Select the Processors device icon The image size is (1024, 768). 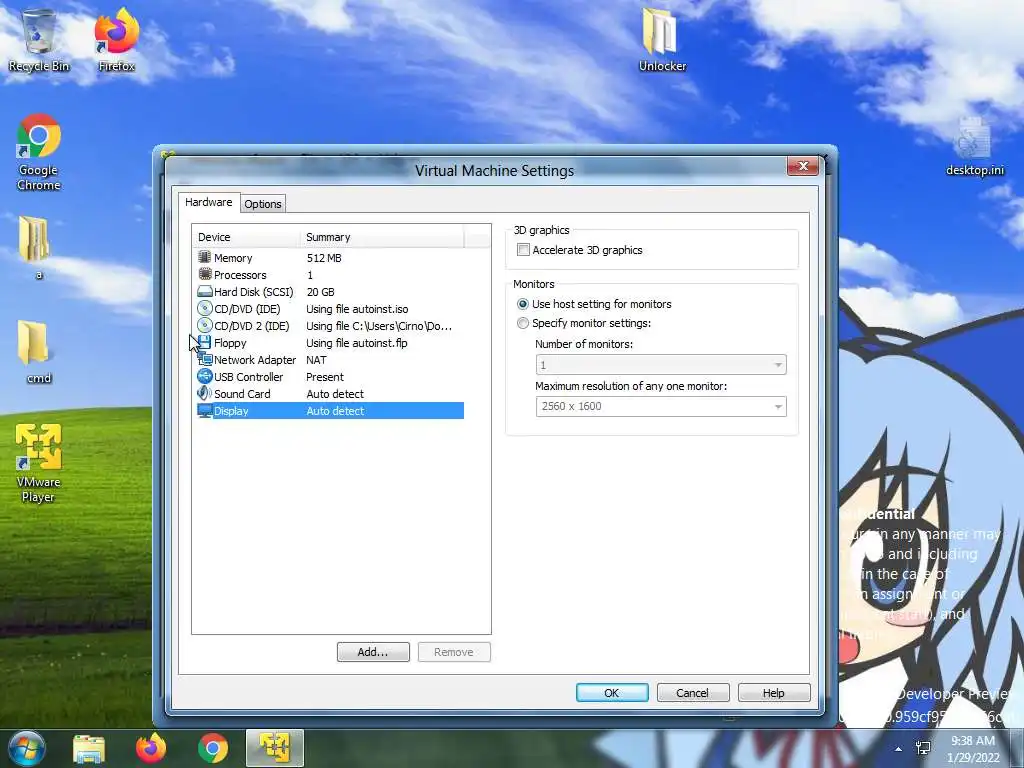click(x=204, y=274)
